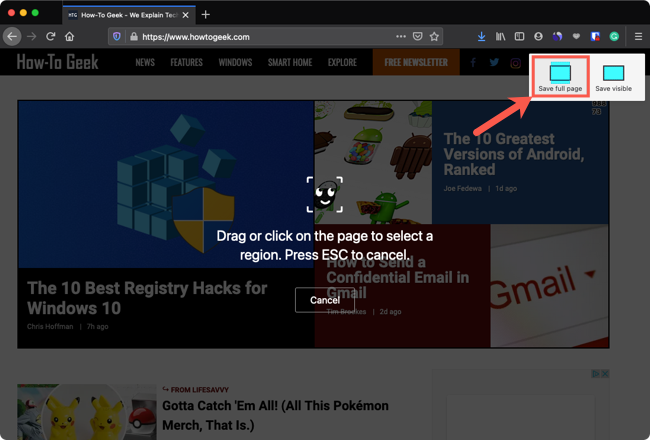650x440 pixels.
Task: Open a new tab with plus button
Action: click(x=206, y=15)
